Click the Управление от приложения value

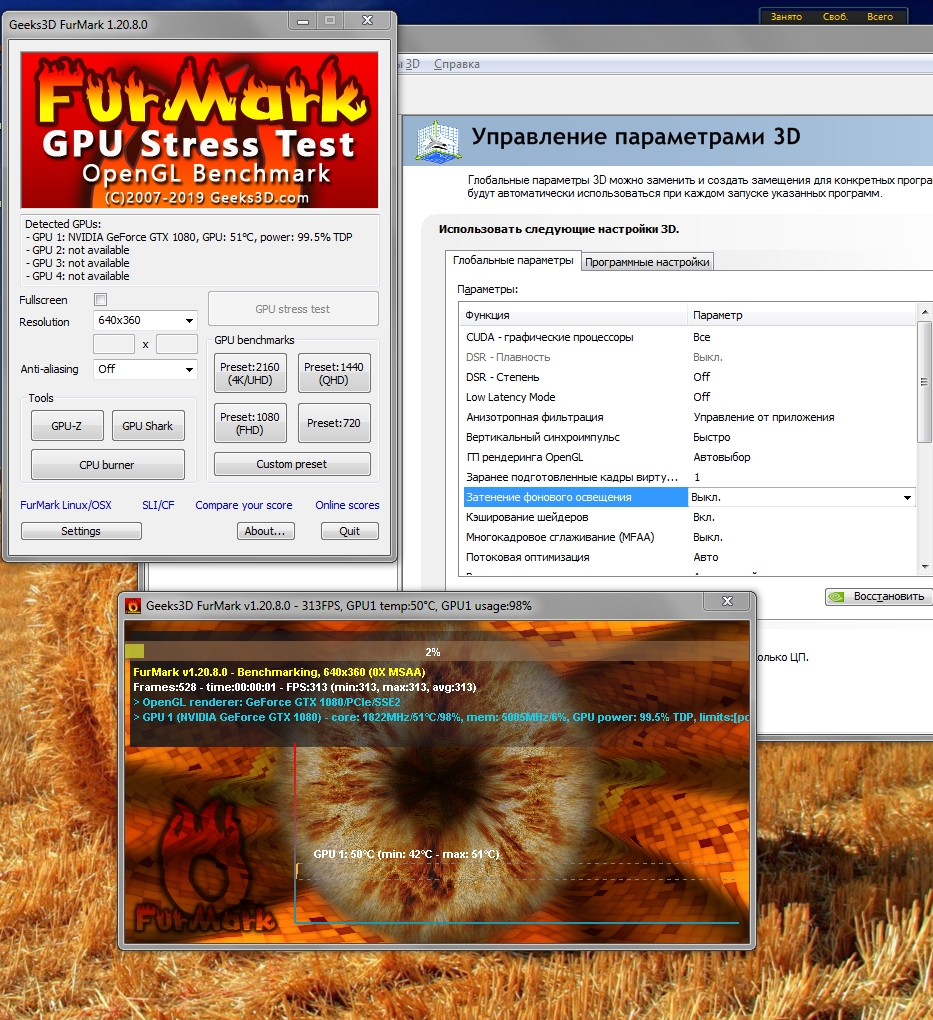764,417
